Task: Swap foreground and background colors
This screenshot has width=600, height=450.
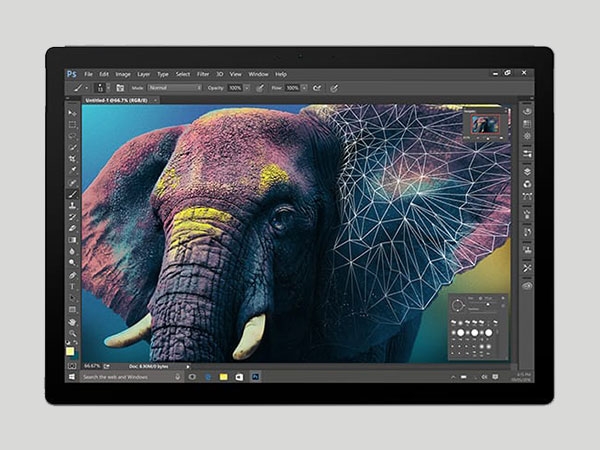Action: [x=75, y=342]
